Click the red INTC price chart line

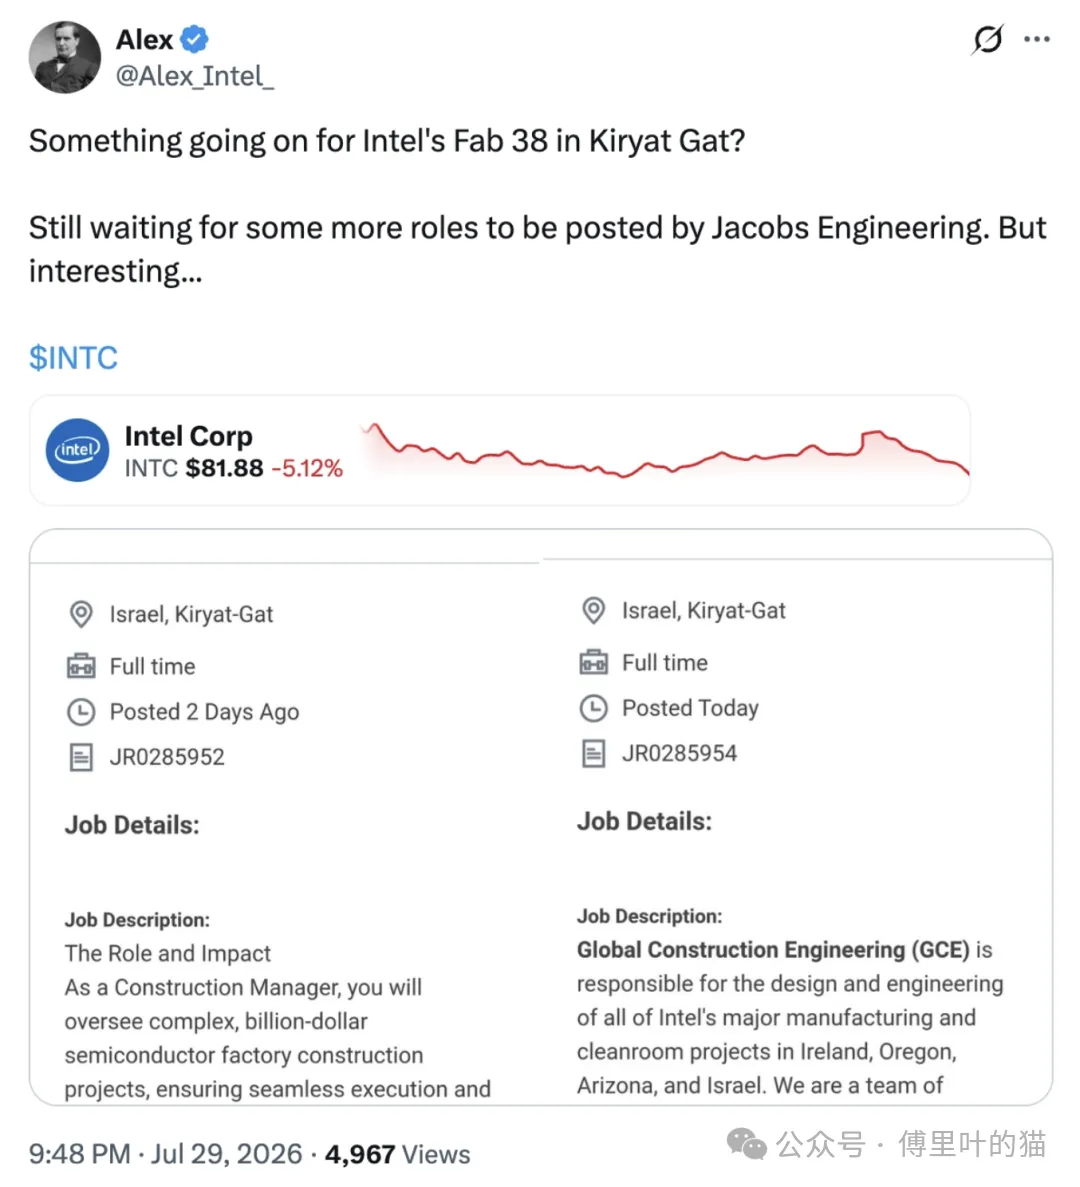(x=666, y=451)
